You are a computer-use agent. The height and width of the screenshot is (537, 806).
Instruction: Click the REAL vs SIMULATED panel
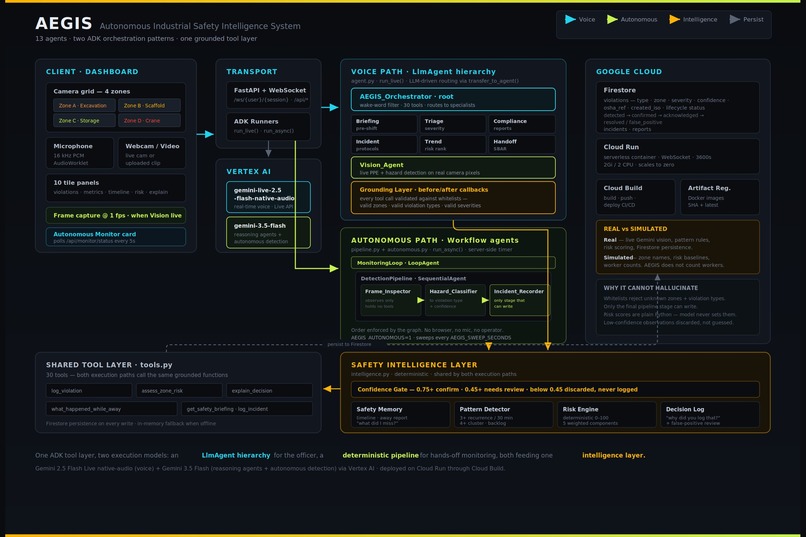(677, 247)
